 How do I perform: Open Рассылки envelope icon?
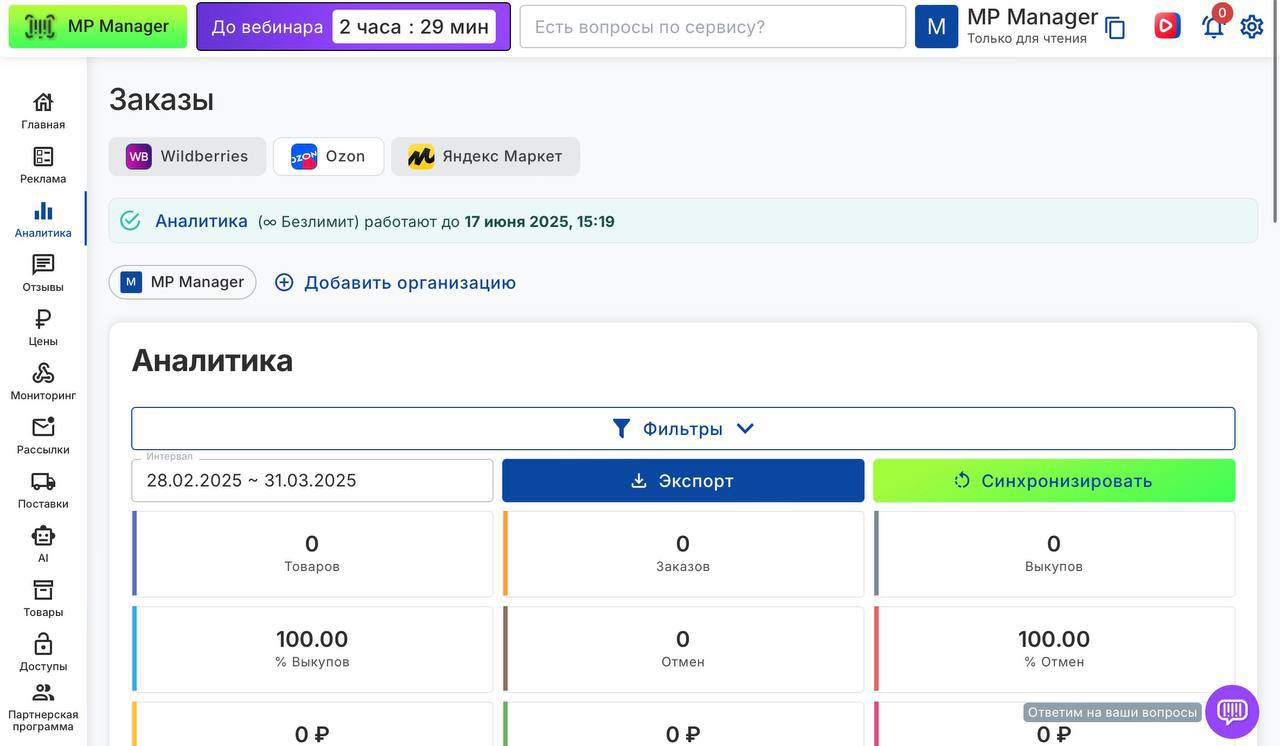click(43, 435)
